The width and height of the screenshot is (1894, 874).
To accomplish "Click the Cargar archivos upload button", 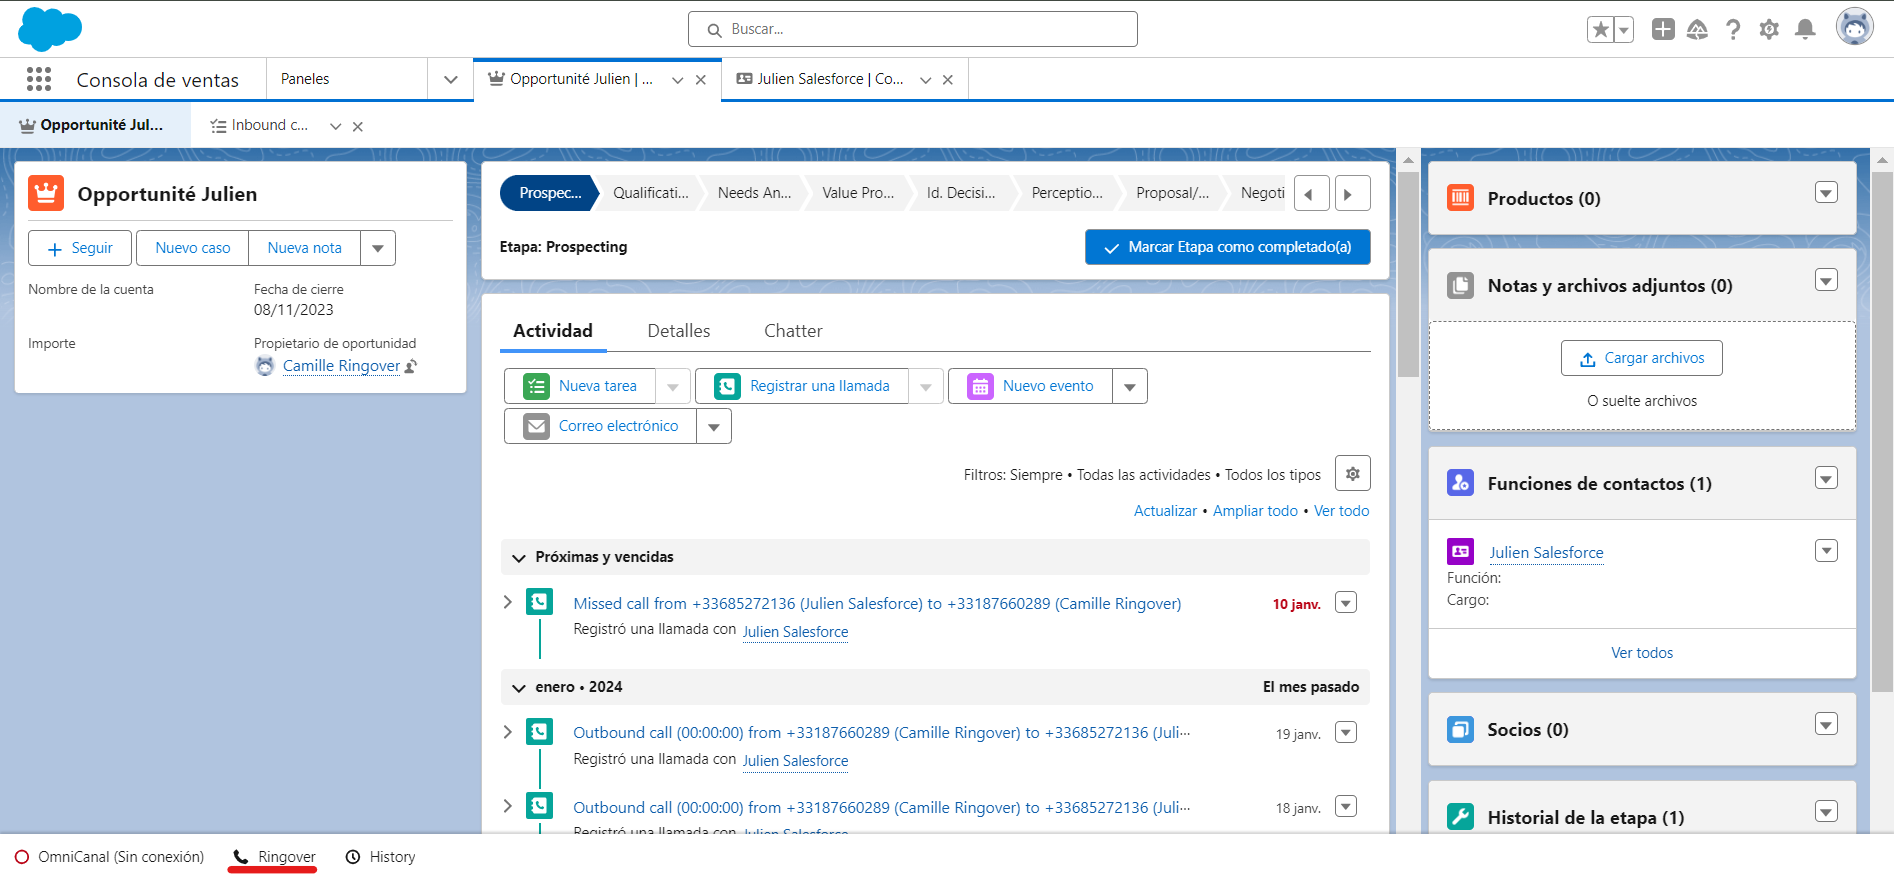I will click(1641, 358).
